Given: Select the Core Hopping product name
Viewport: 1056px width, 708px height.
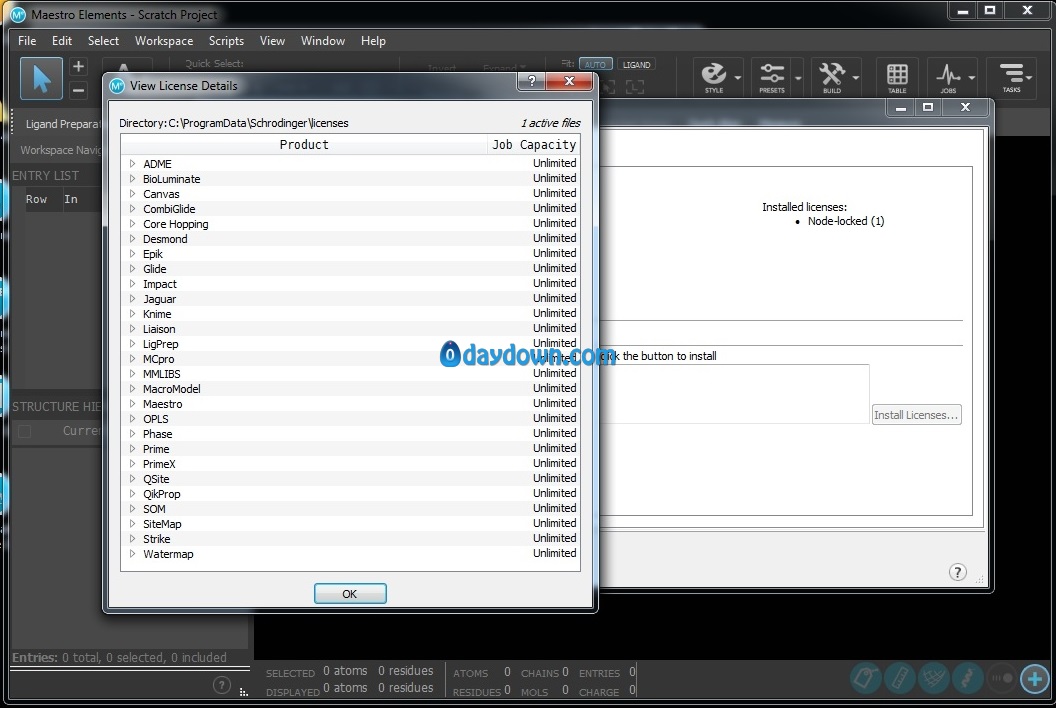Looking at the screenshot, I should pos(176,224).
